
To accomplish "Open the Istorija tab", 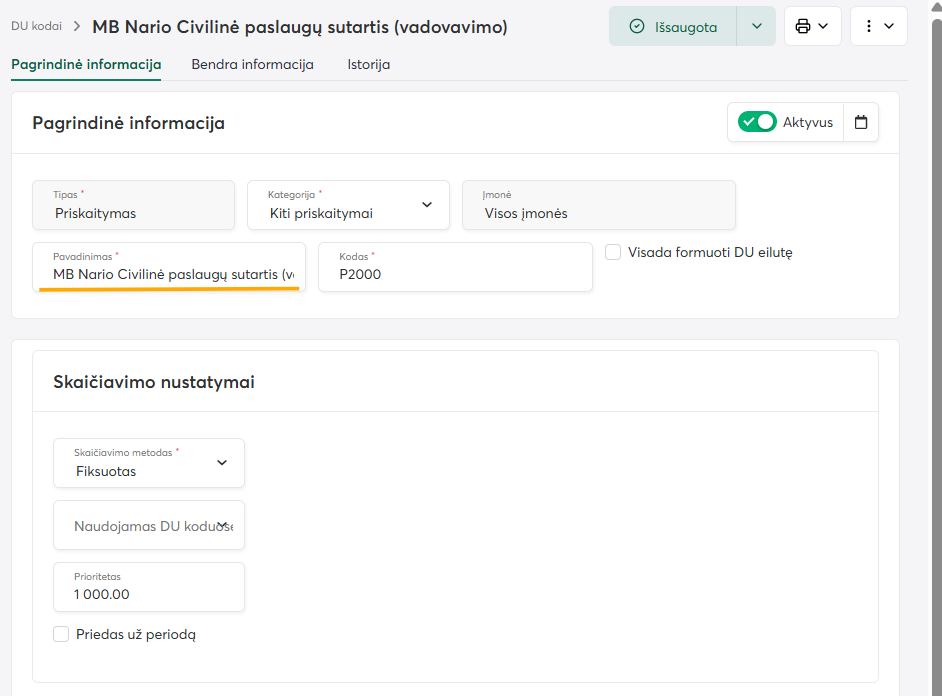I will (x=368, y=64).
